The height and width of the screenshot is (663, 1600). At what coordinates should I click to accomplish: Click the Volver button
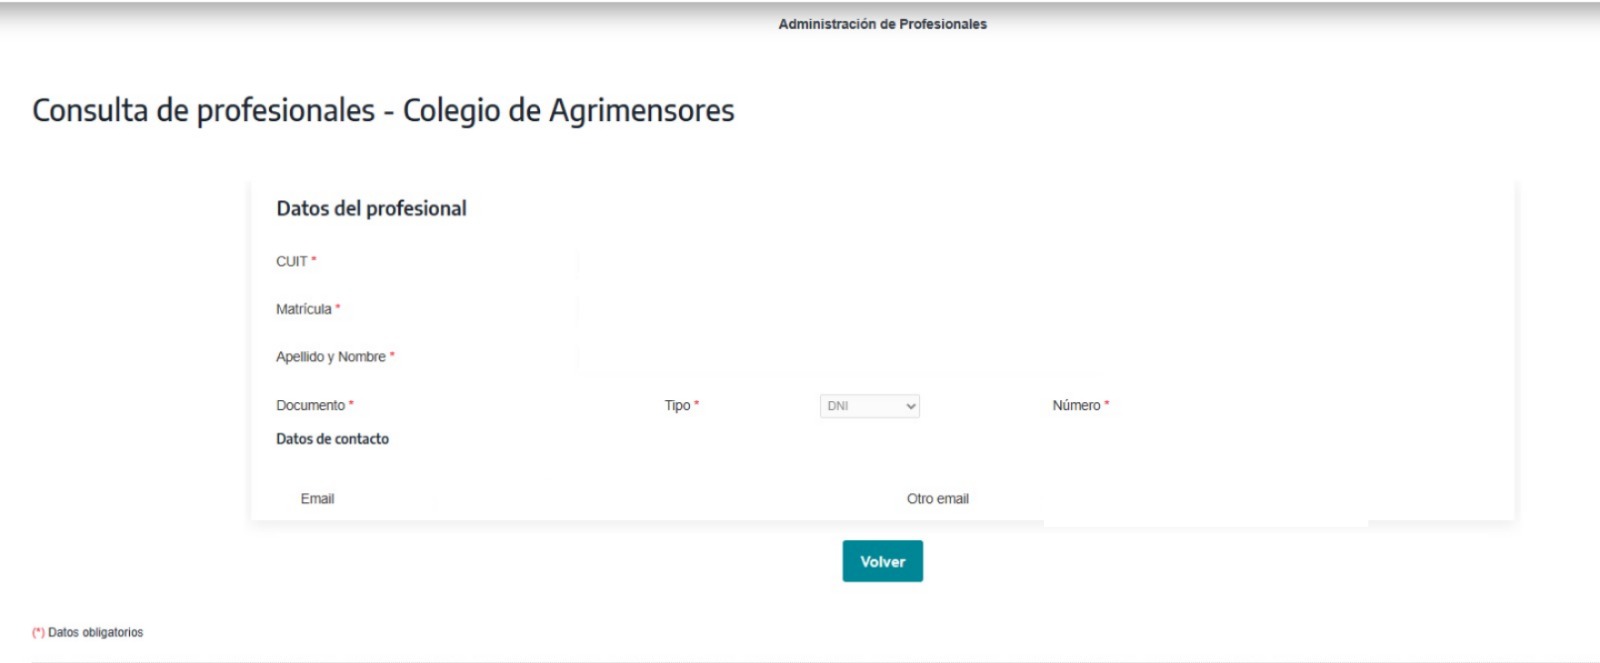pos(882,561)
